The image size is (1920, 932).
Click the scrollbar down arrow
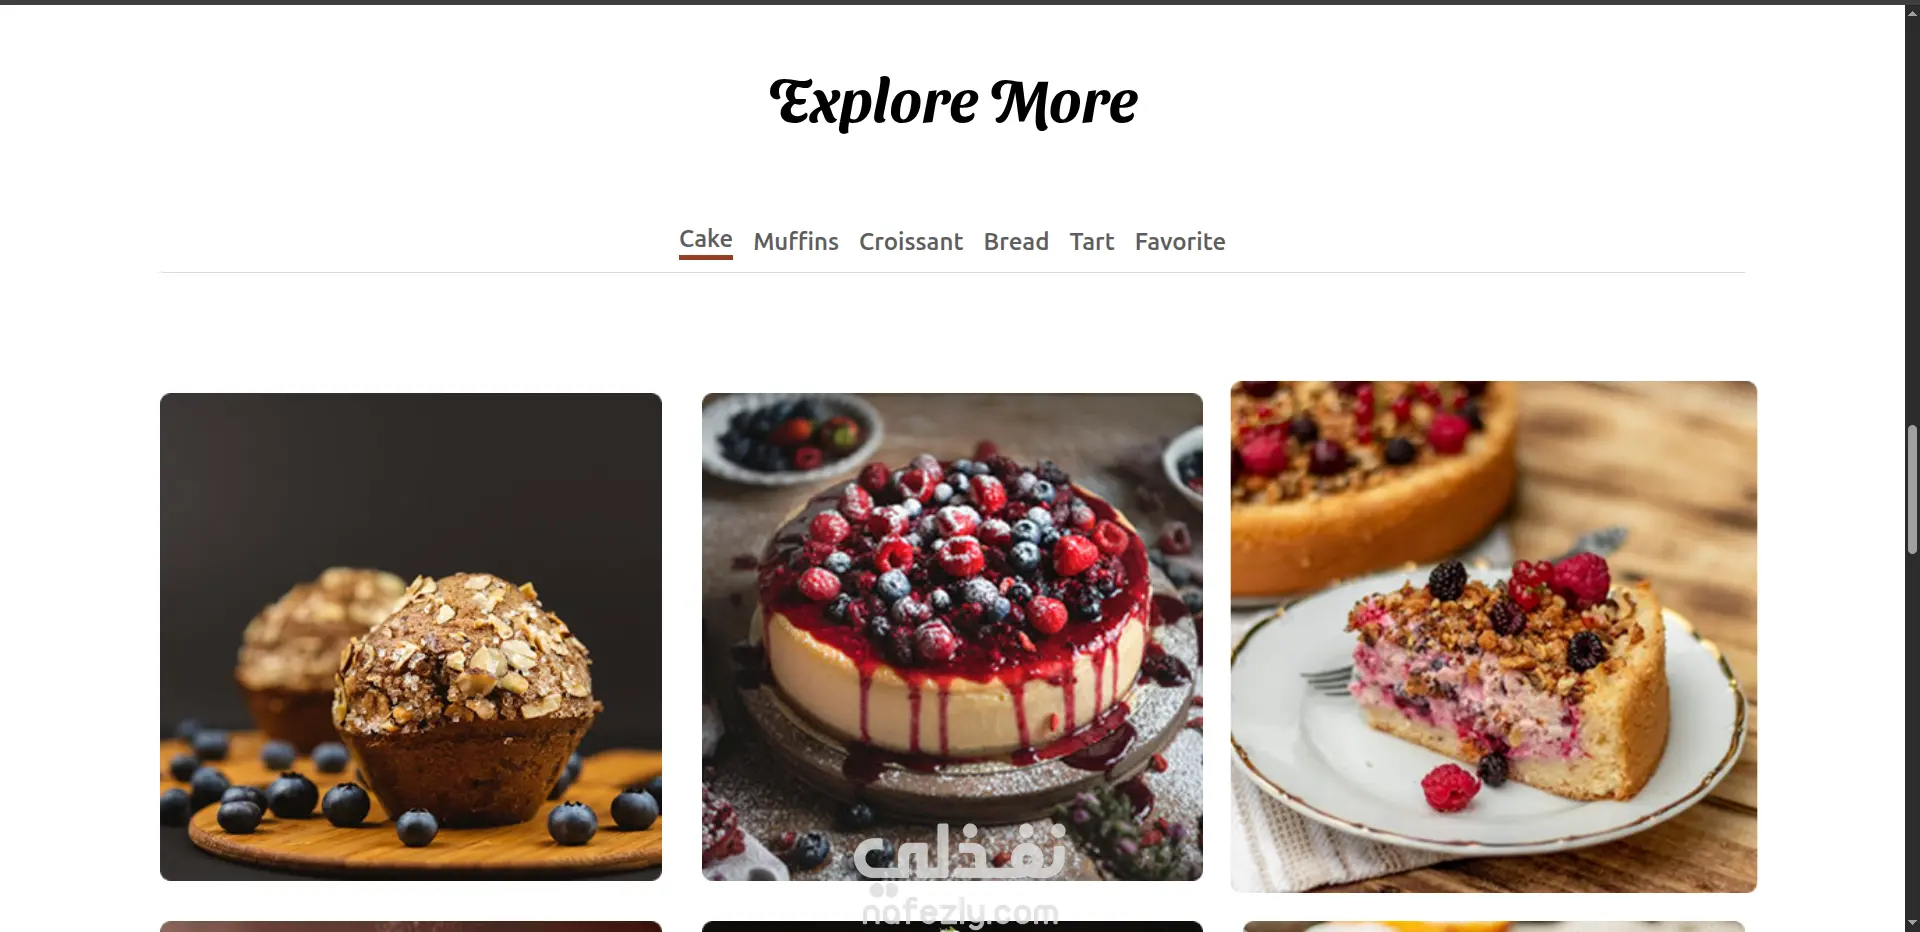click(1912, 923)
